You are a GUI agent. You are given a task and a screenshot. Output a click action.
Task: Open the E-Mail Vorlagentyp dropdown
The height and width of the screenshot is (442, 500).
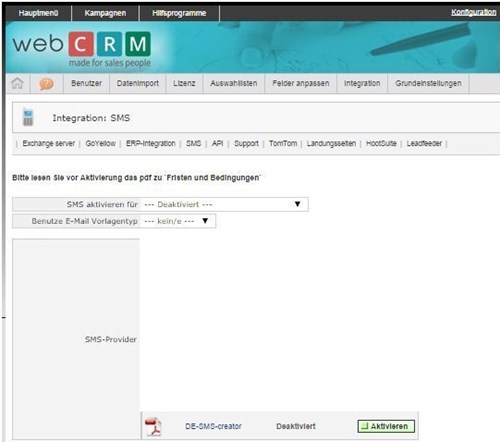tap(178, 221)
